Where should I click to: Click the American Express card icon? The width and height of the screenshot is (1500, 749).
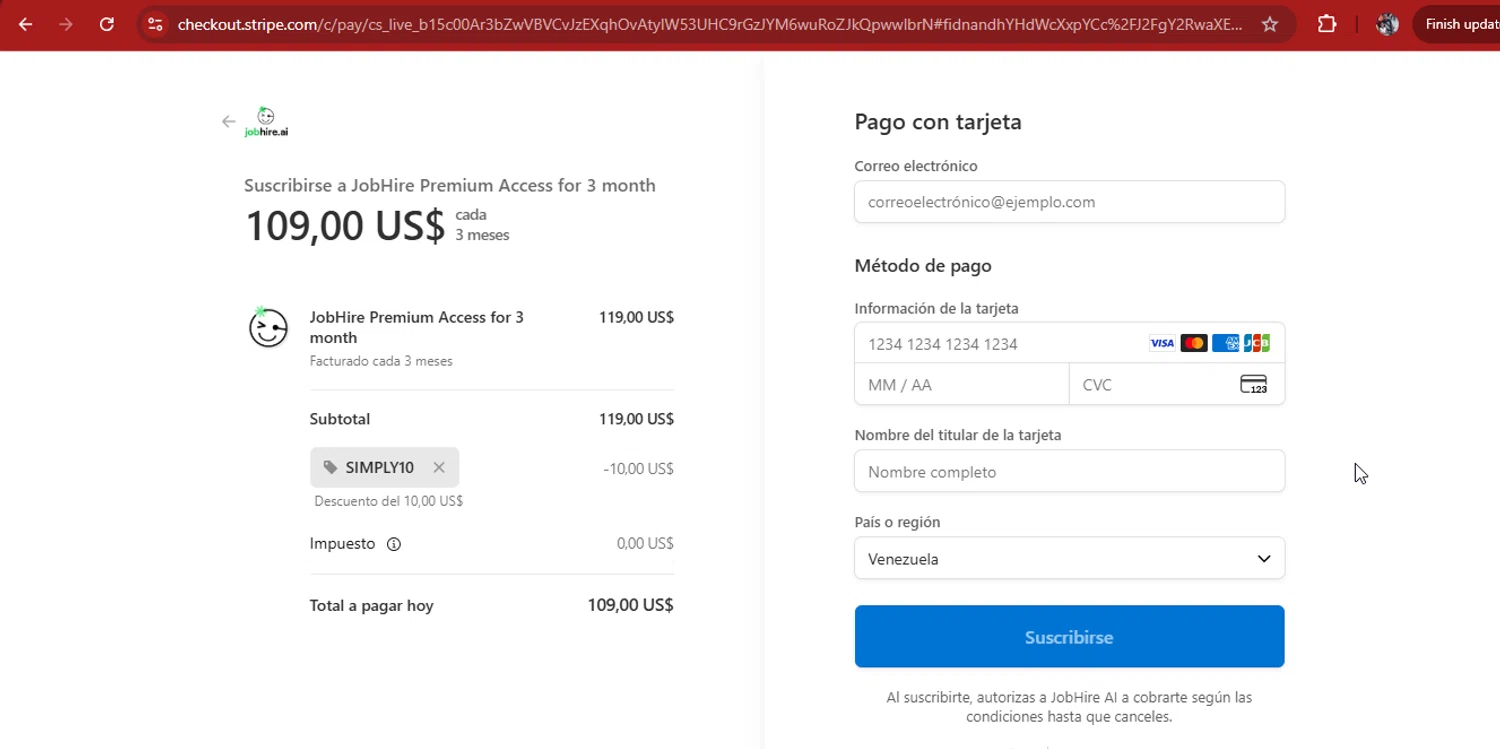[1225, 343]
